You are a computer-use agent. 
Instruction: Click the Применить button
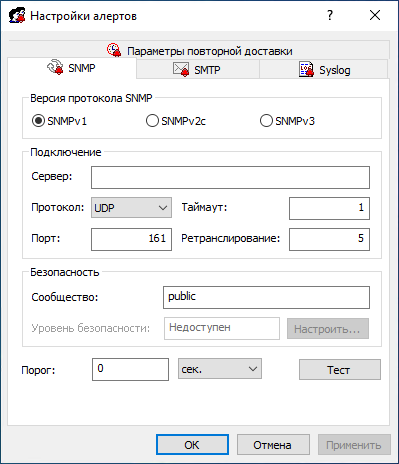354,445
